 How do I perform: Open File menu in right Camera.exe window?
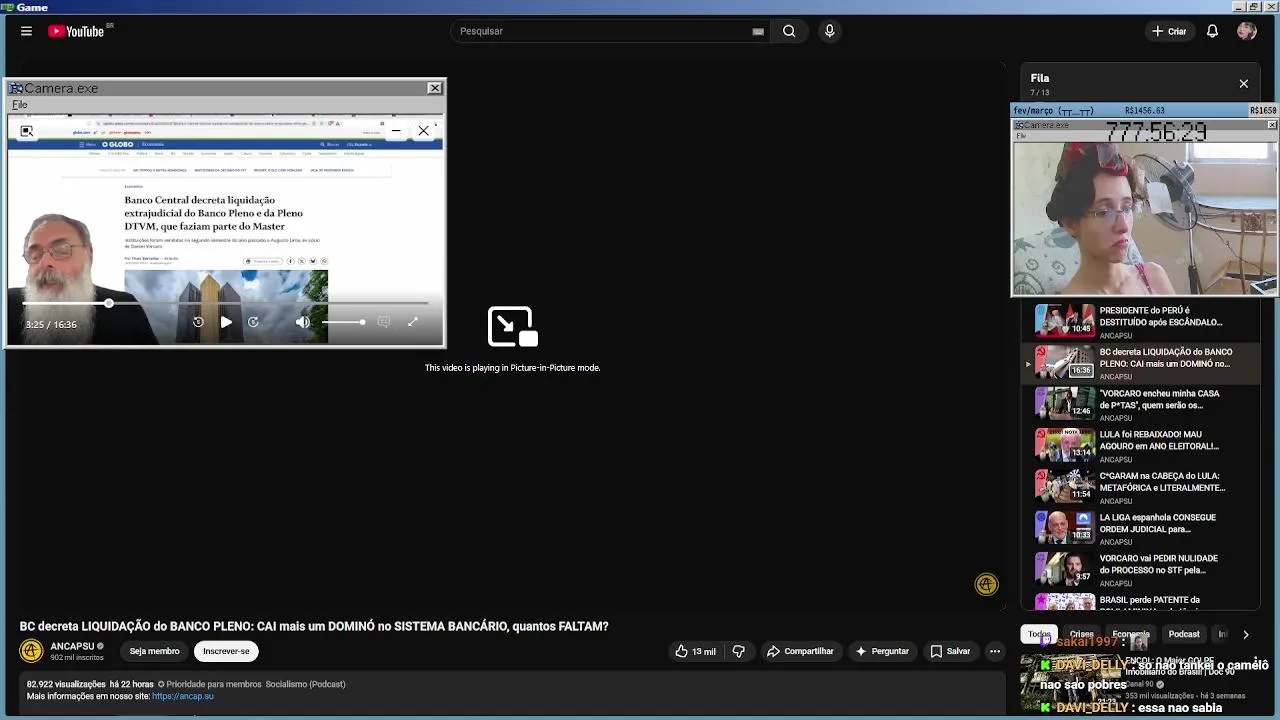1021,136
